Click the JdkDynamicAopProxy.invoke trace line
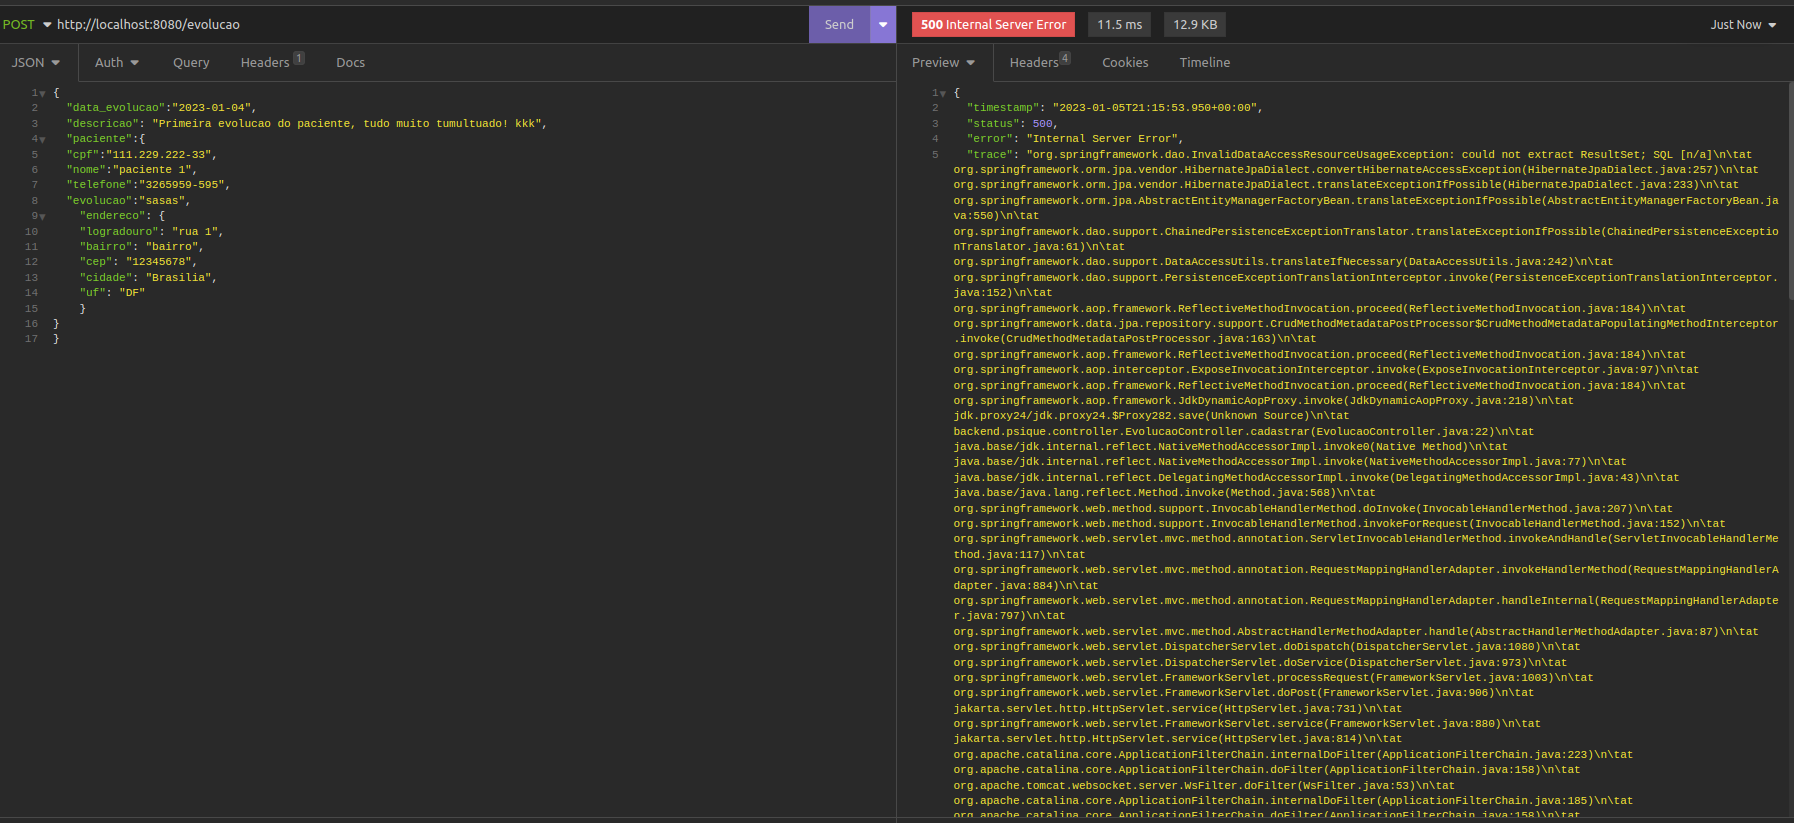Screen dimensions: 1794x823 tap(1263, 401)
